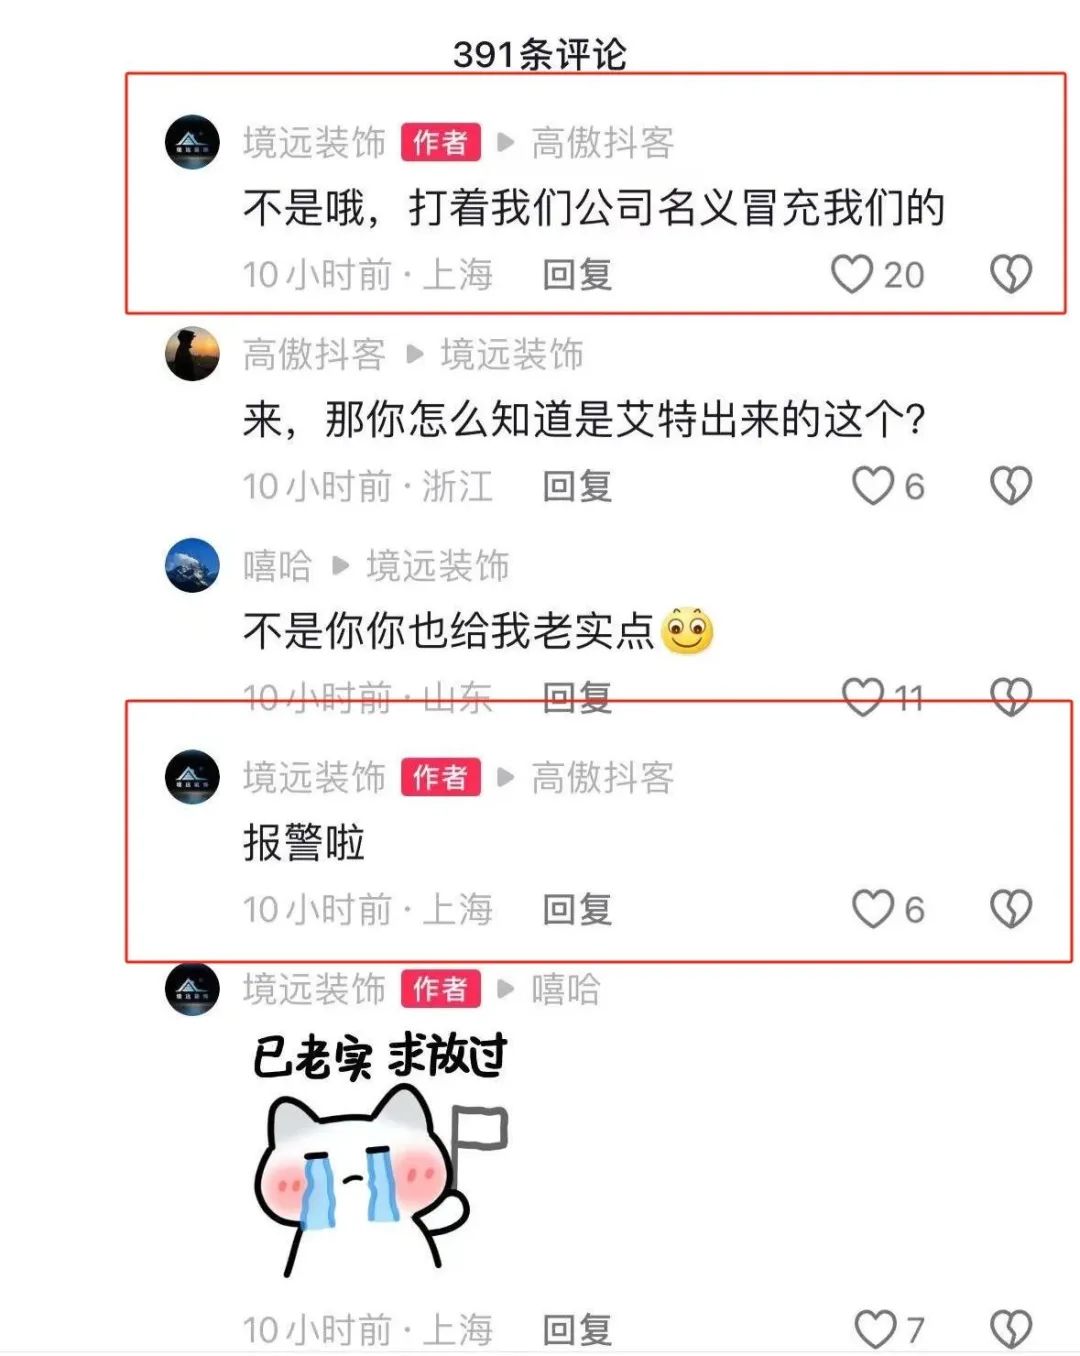Reply to the first 境远装饰 comment

[577, 274]
